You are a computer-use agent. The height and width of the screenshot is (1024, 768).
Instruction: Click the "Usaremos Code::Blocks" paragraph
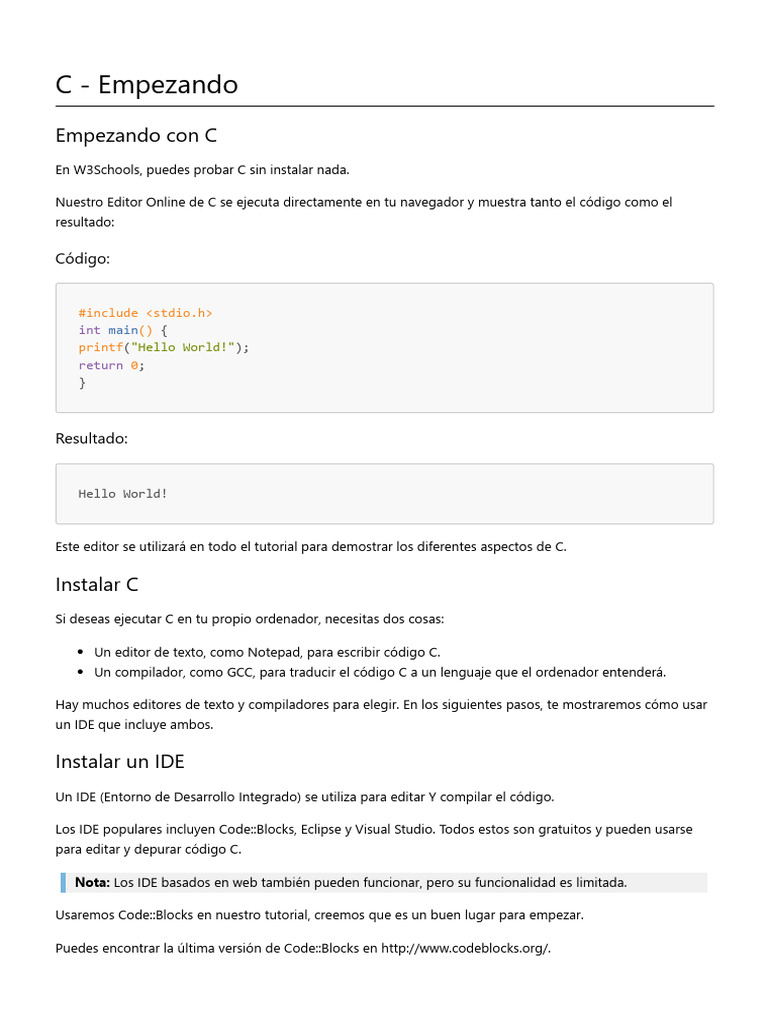coord(319,915)
